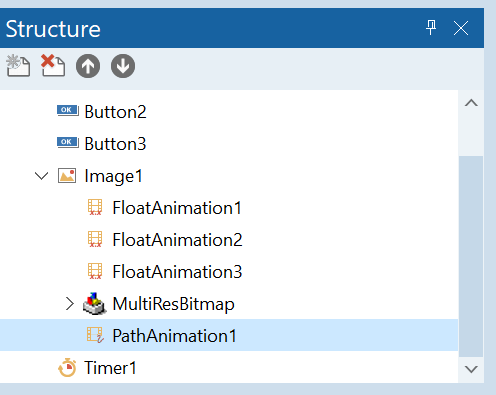Select FloatAnimation1 in the tree
Screen dimensions: 496x395
tap(177, 208)
